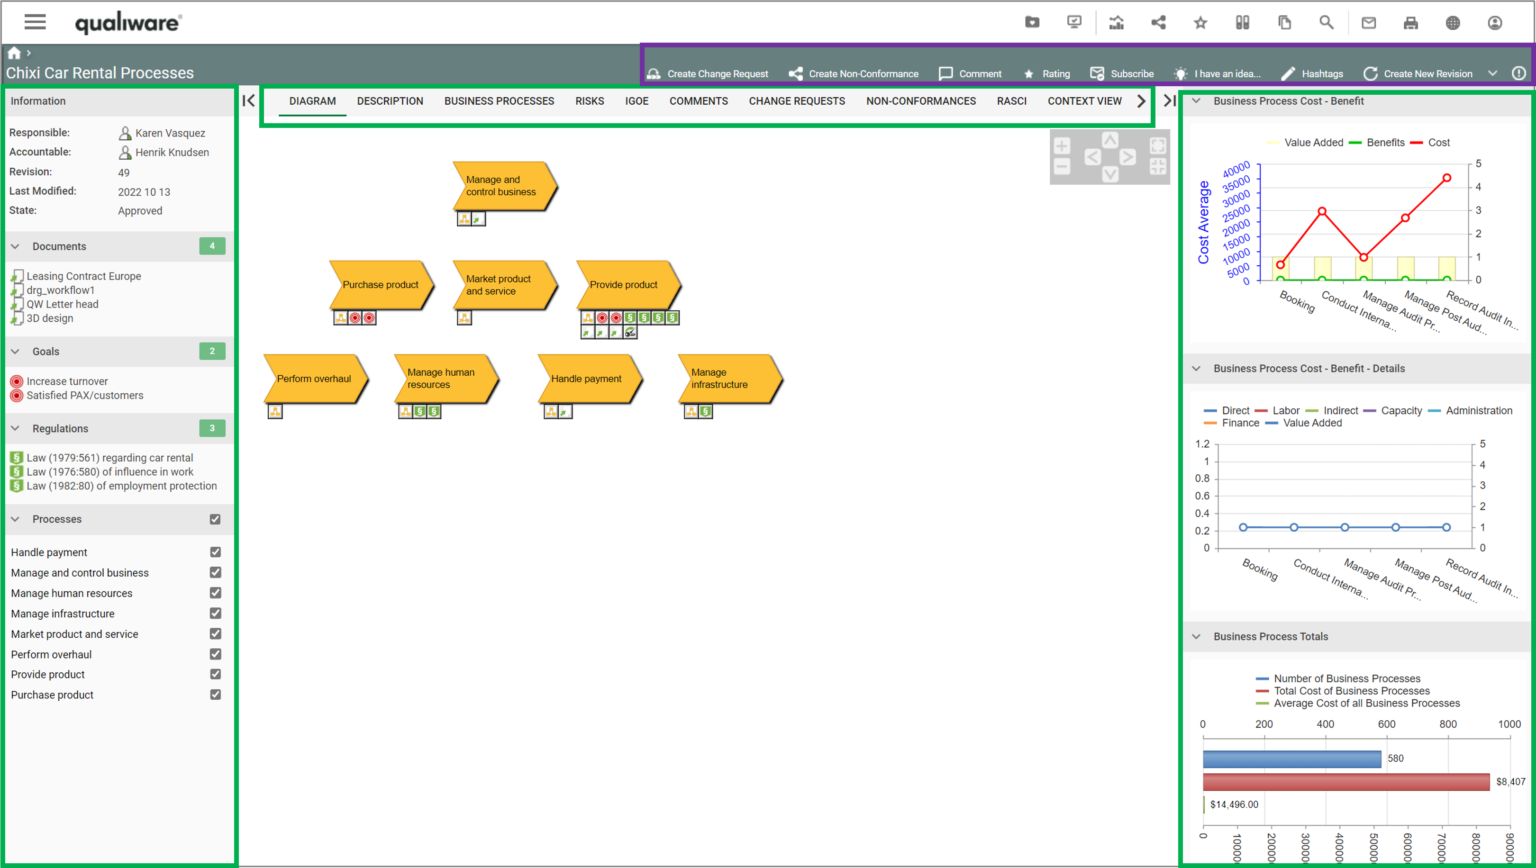Viewport: 1536px width, 868px height.
Task: Open the Create Change Request action
Action: click(709, 73)
